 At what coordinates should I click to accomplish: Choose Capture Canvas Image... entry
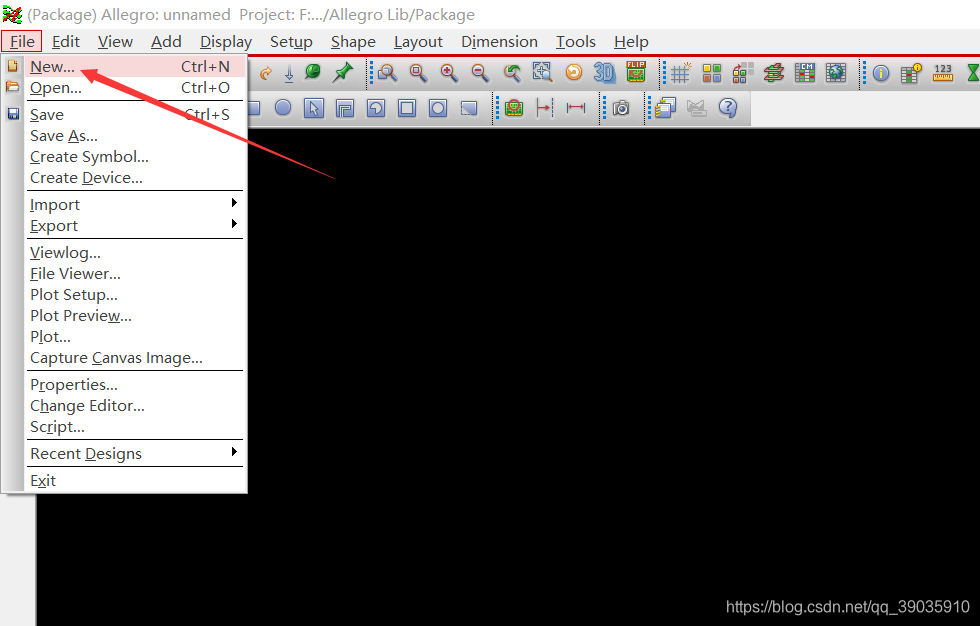(136, 358)
